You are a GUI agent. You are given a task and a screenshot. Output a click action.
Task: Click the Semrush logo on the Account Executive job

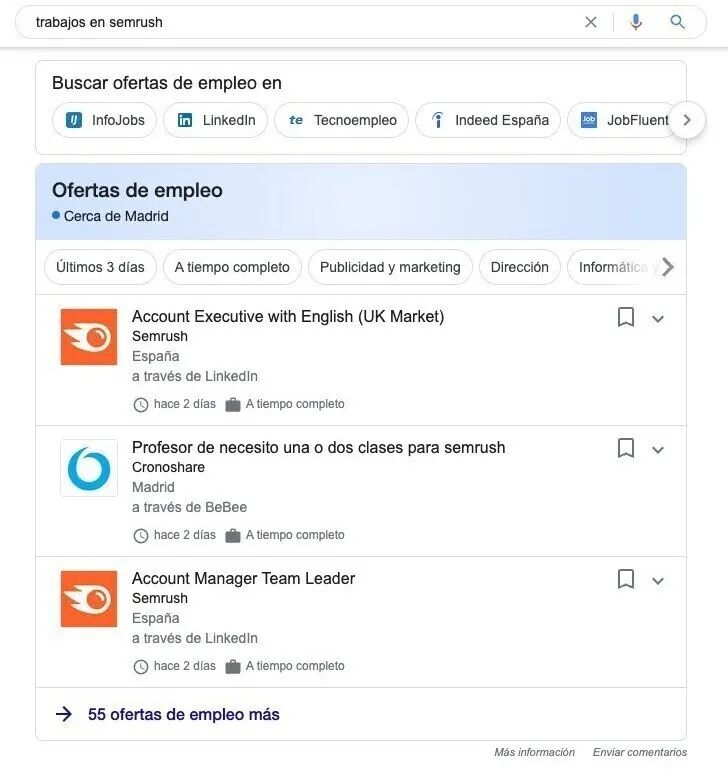click(x=89, y=337)
